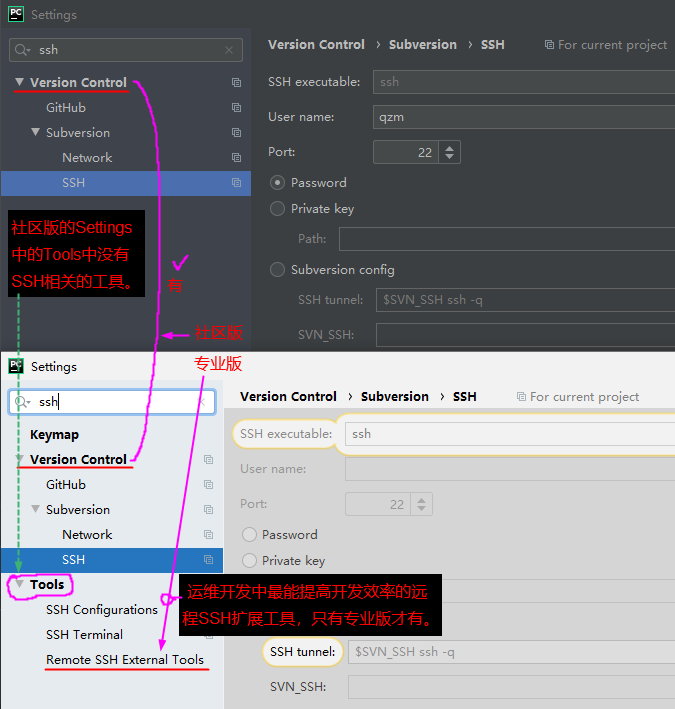Select SSH item in dark settings tree
Image resolution: width=675 pixels, height=709 pixels.
(x=126, y=183)
